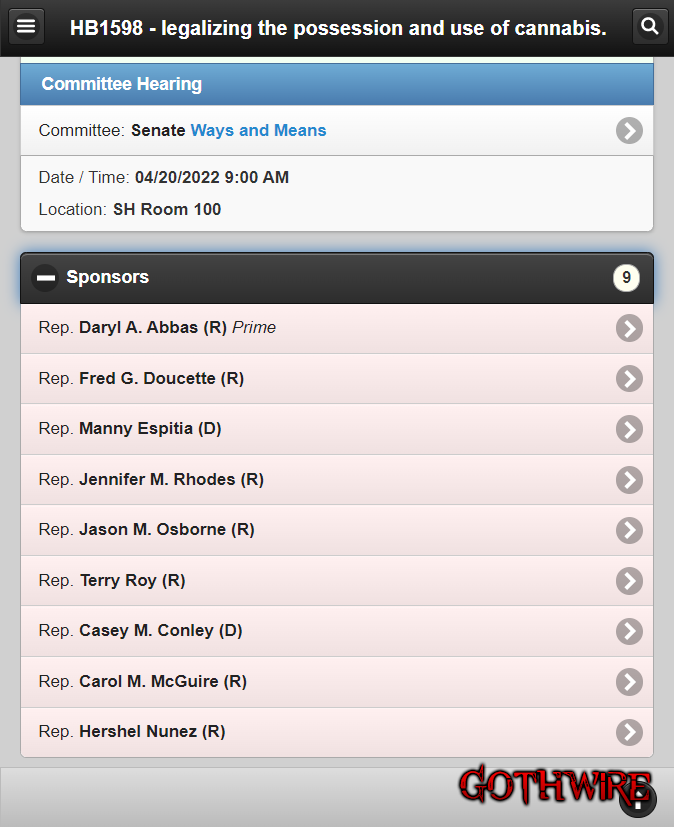Open the hamburger menu icon
This screenshot has height=827, width=674.
pyautogui.click(x=26, y=26)
